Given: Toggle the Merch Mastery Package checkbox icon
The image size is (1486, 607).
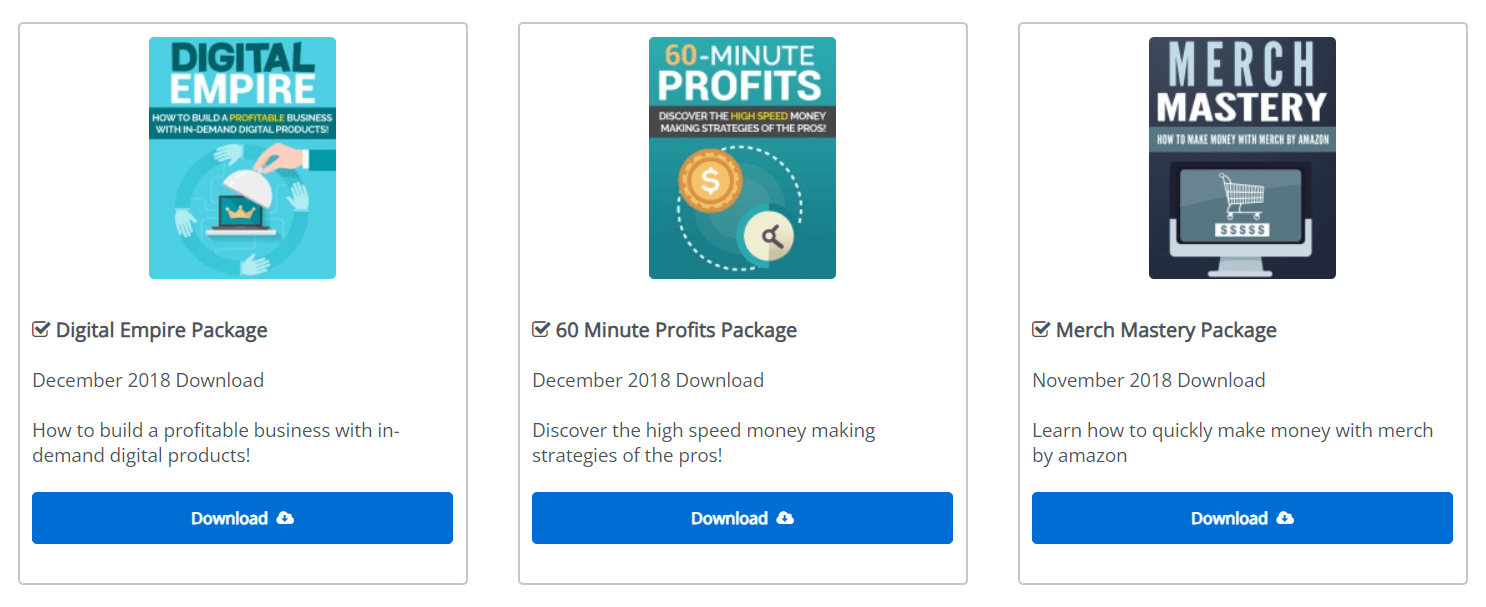Looking at the screenshot, I should [1041, 329].
